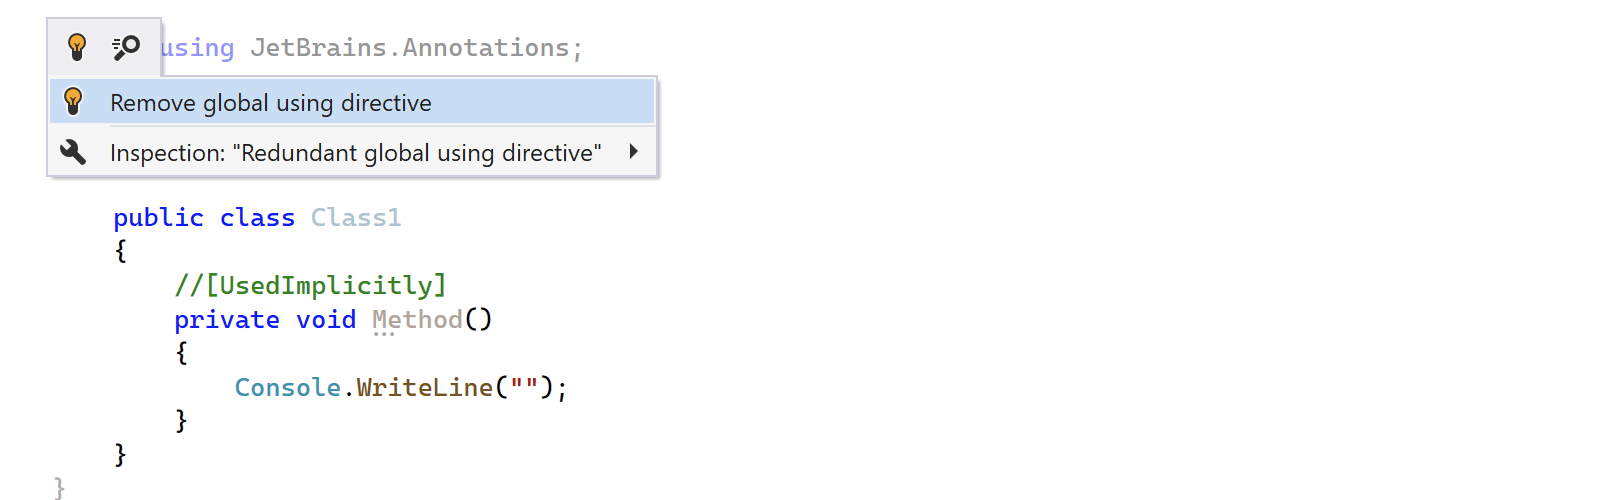1600x500 pixels.
Task: Click the using keyword in the directive
Action: (197, 47)
